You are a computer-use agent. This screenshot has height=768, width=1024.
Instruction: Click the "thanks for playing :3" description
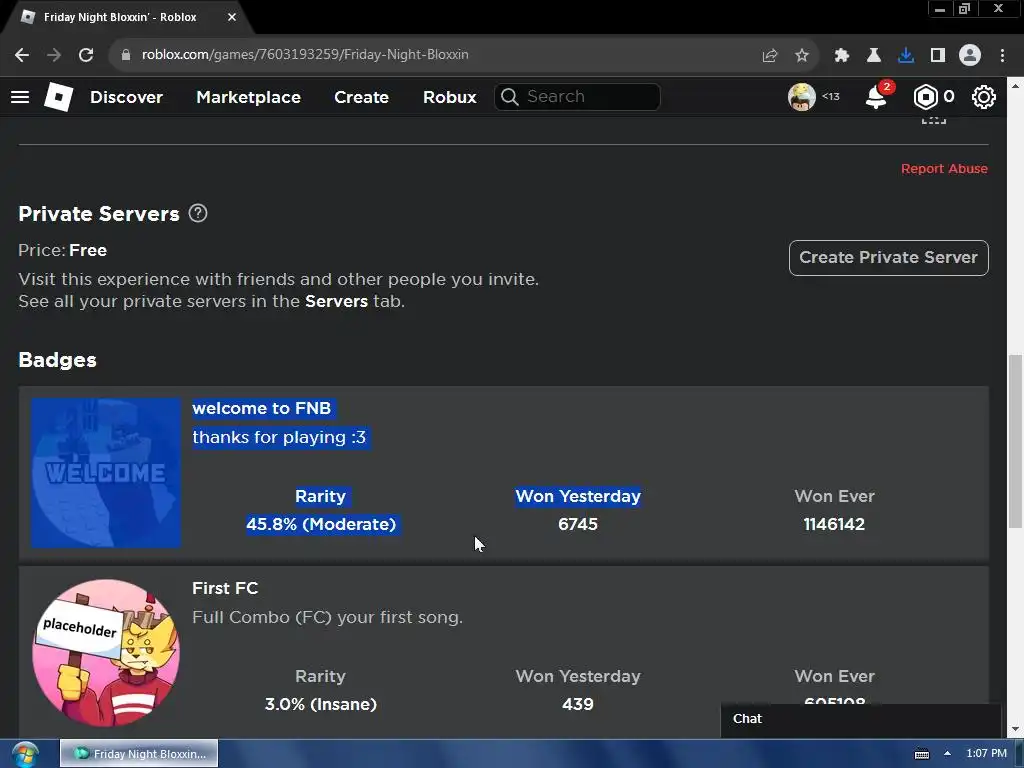[279, 437]
